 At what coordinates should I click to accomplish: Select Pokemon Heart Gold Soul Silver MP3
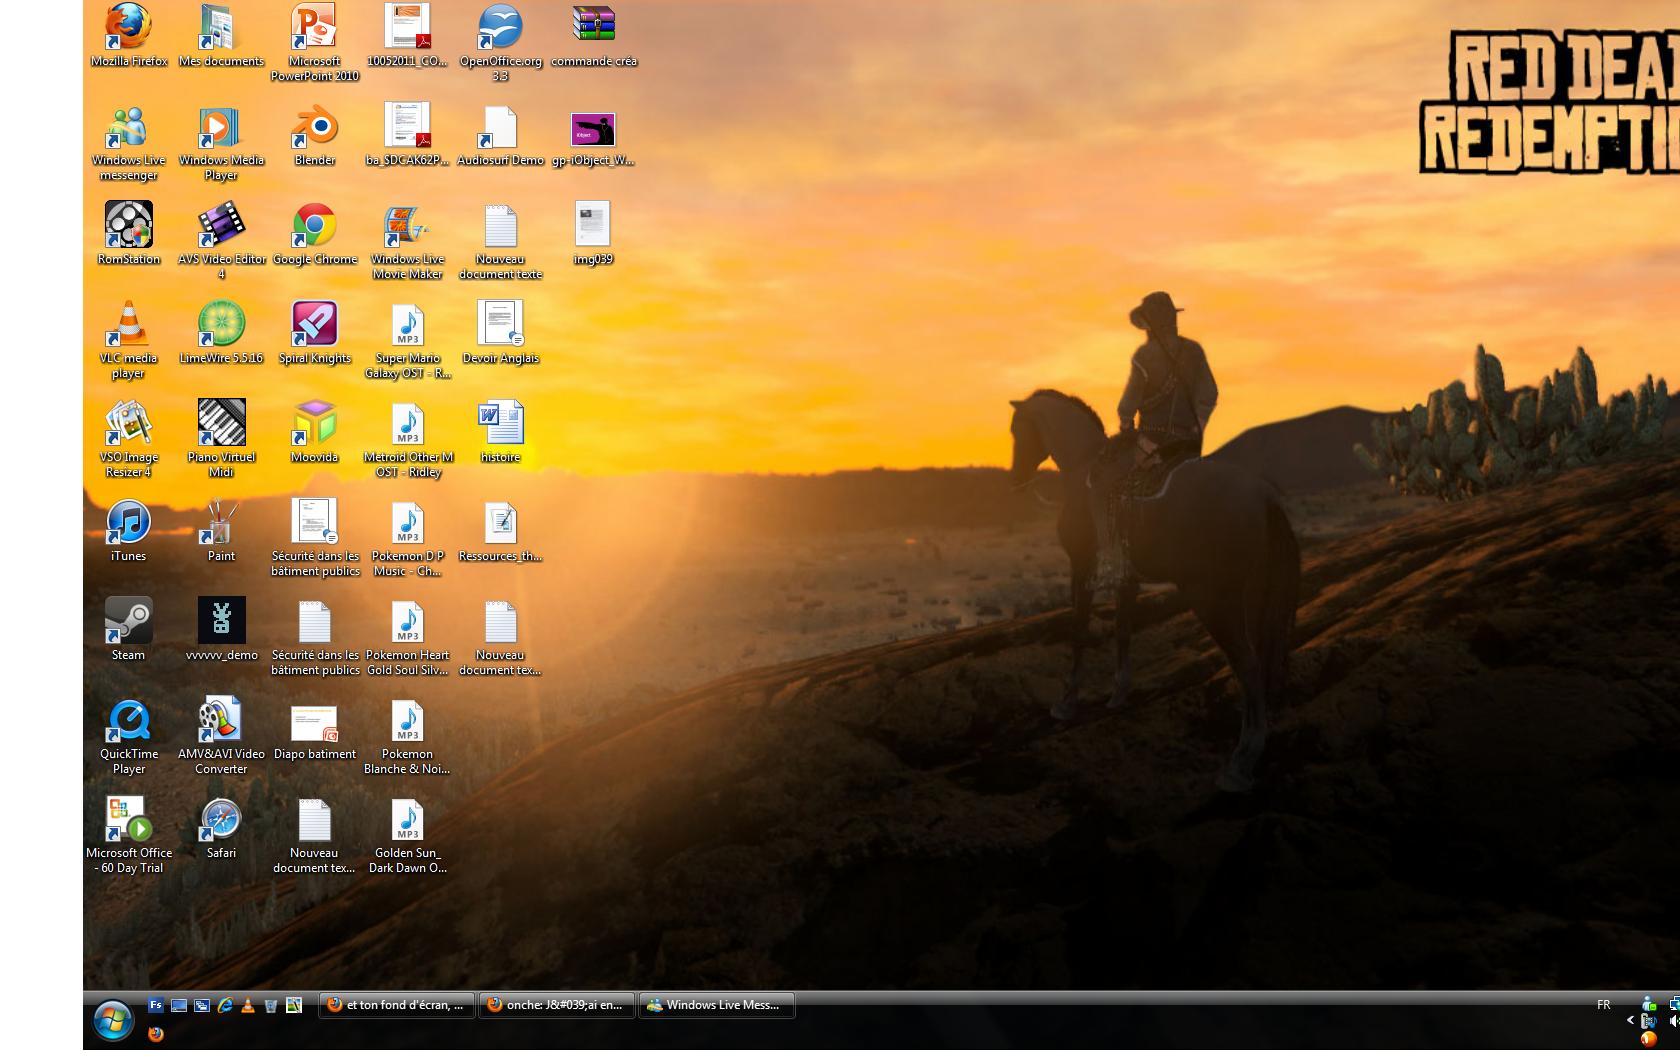coord(407,637)
